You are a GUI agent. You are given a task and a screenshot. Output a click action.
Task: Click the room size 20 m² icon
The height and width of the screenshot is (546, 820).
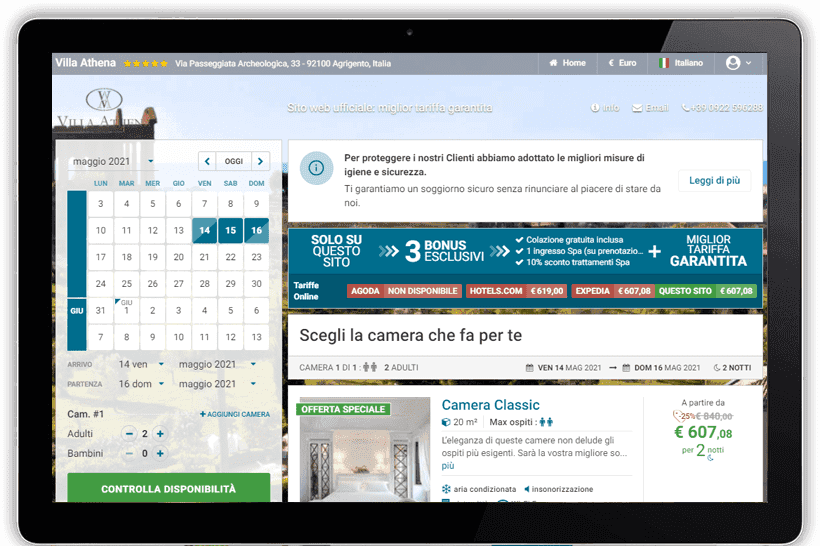coord(446,422)
